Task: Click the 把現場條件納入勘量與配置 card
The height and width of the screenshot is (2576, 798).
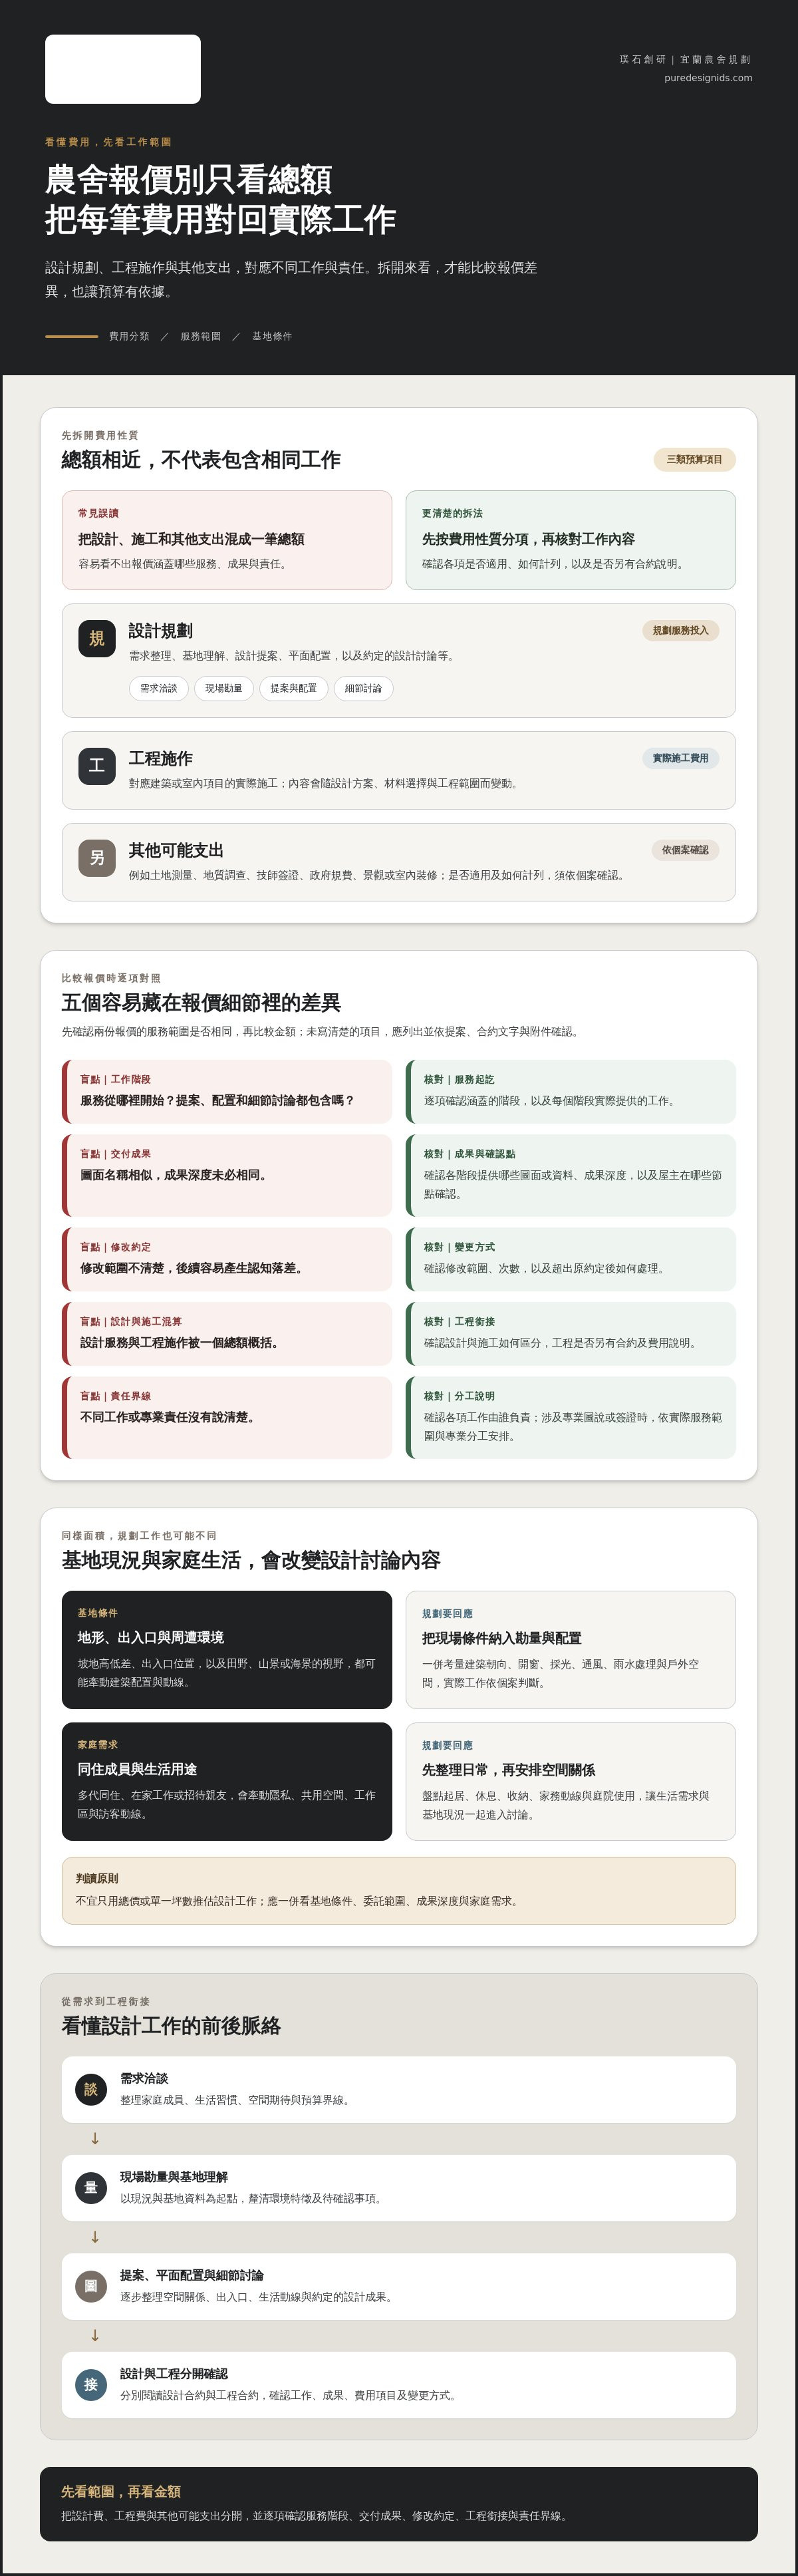Action: 571,1650
